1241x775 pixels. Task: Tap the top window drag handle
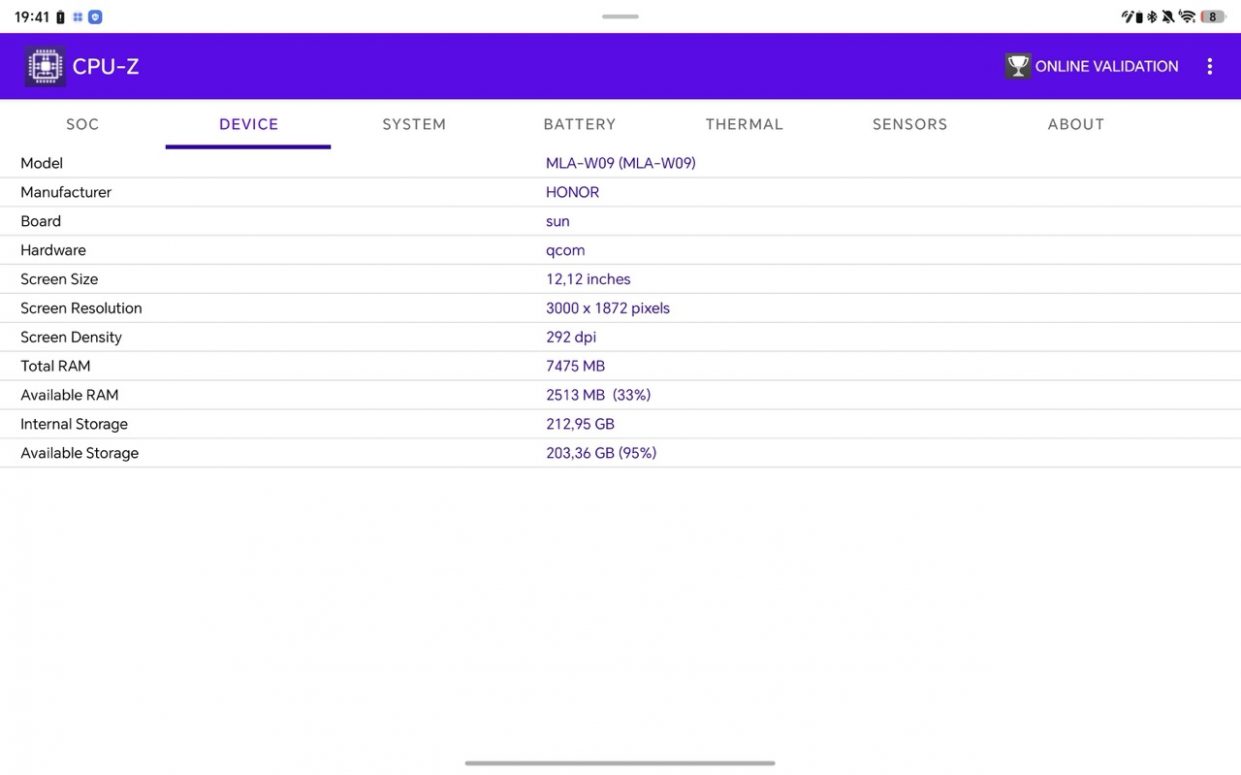click(x=620, y=16)
